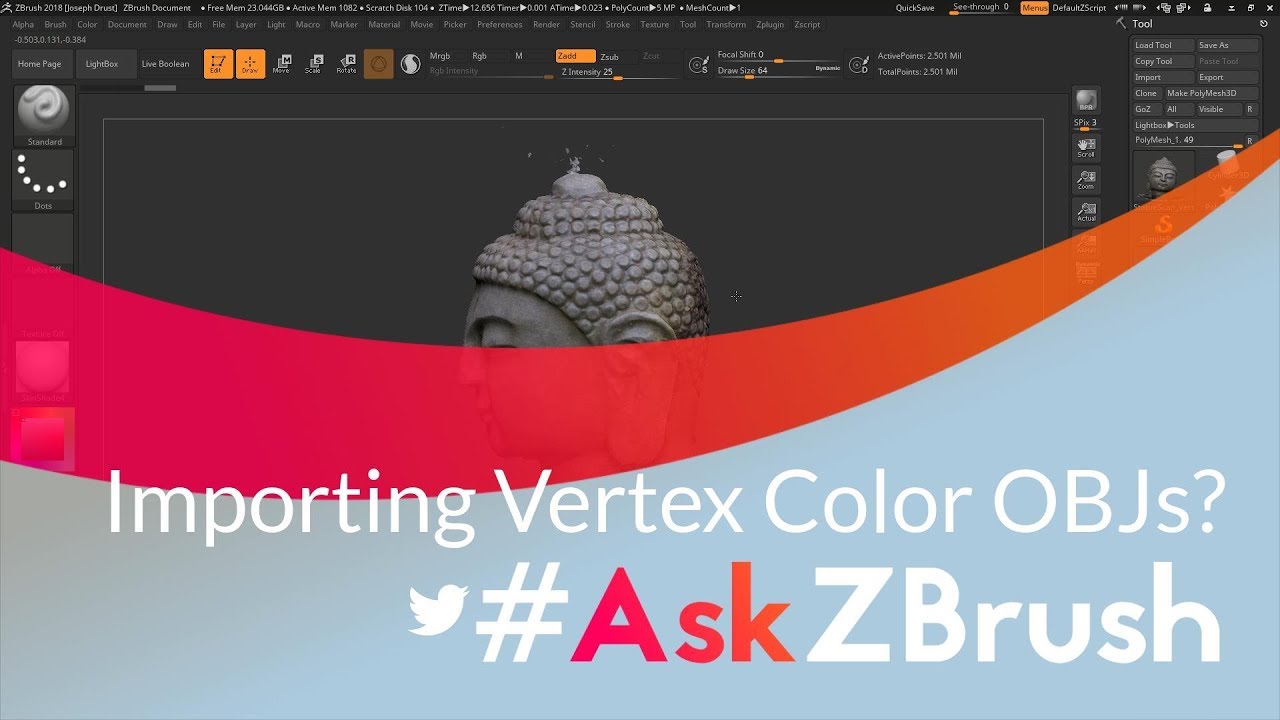The height and width of the screenshot is (720, 1280).
Task: Open the Material menu
Action: tap(384, 24)
